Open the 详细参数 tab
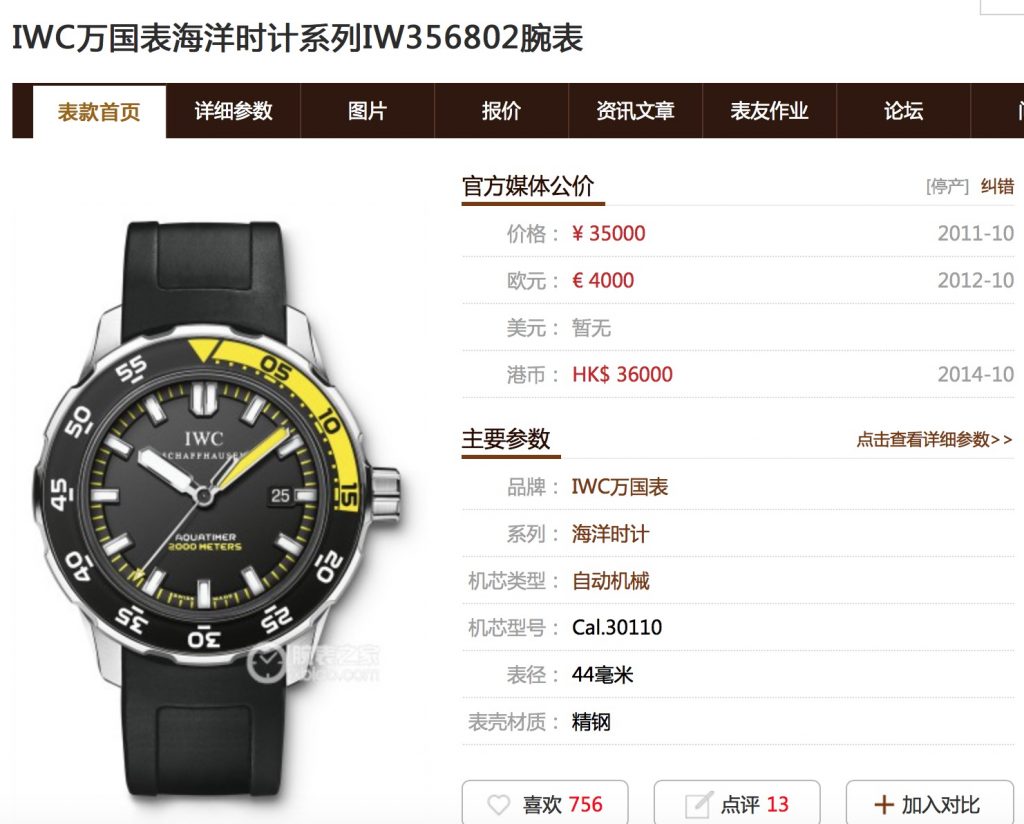Image resolution: width=1024 pixels, height=824 pixels. tap(233, 111)
